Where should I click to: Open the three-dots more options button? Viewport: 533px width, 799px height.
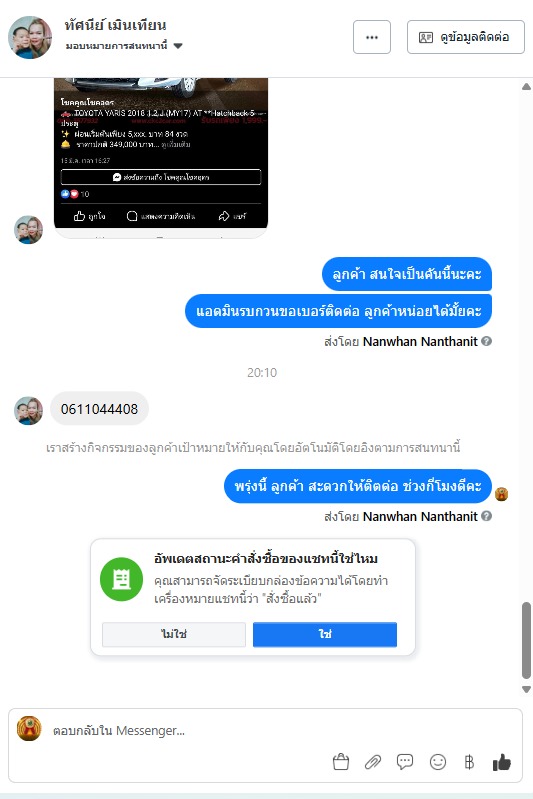pyautogui.click(x=372, y=37)
